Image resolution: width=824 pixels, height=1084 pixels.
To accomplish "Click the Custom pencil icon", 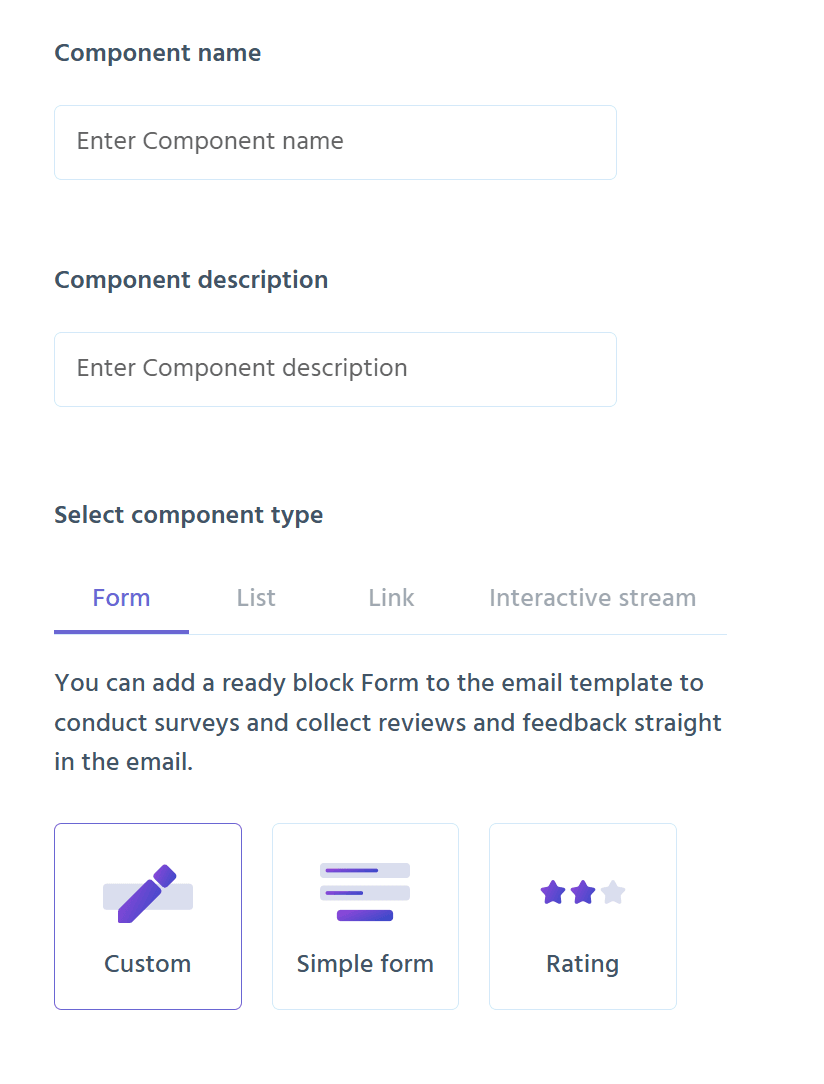I will pyautogui.click(x=146, y=892).
